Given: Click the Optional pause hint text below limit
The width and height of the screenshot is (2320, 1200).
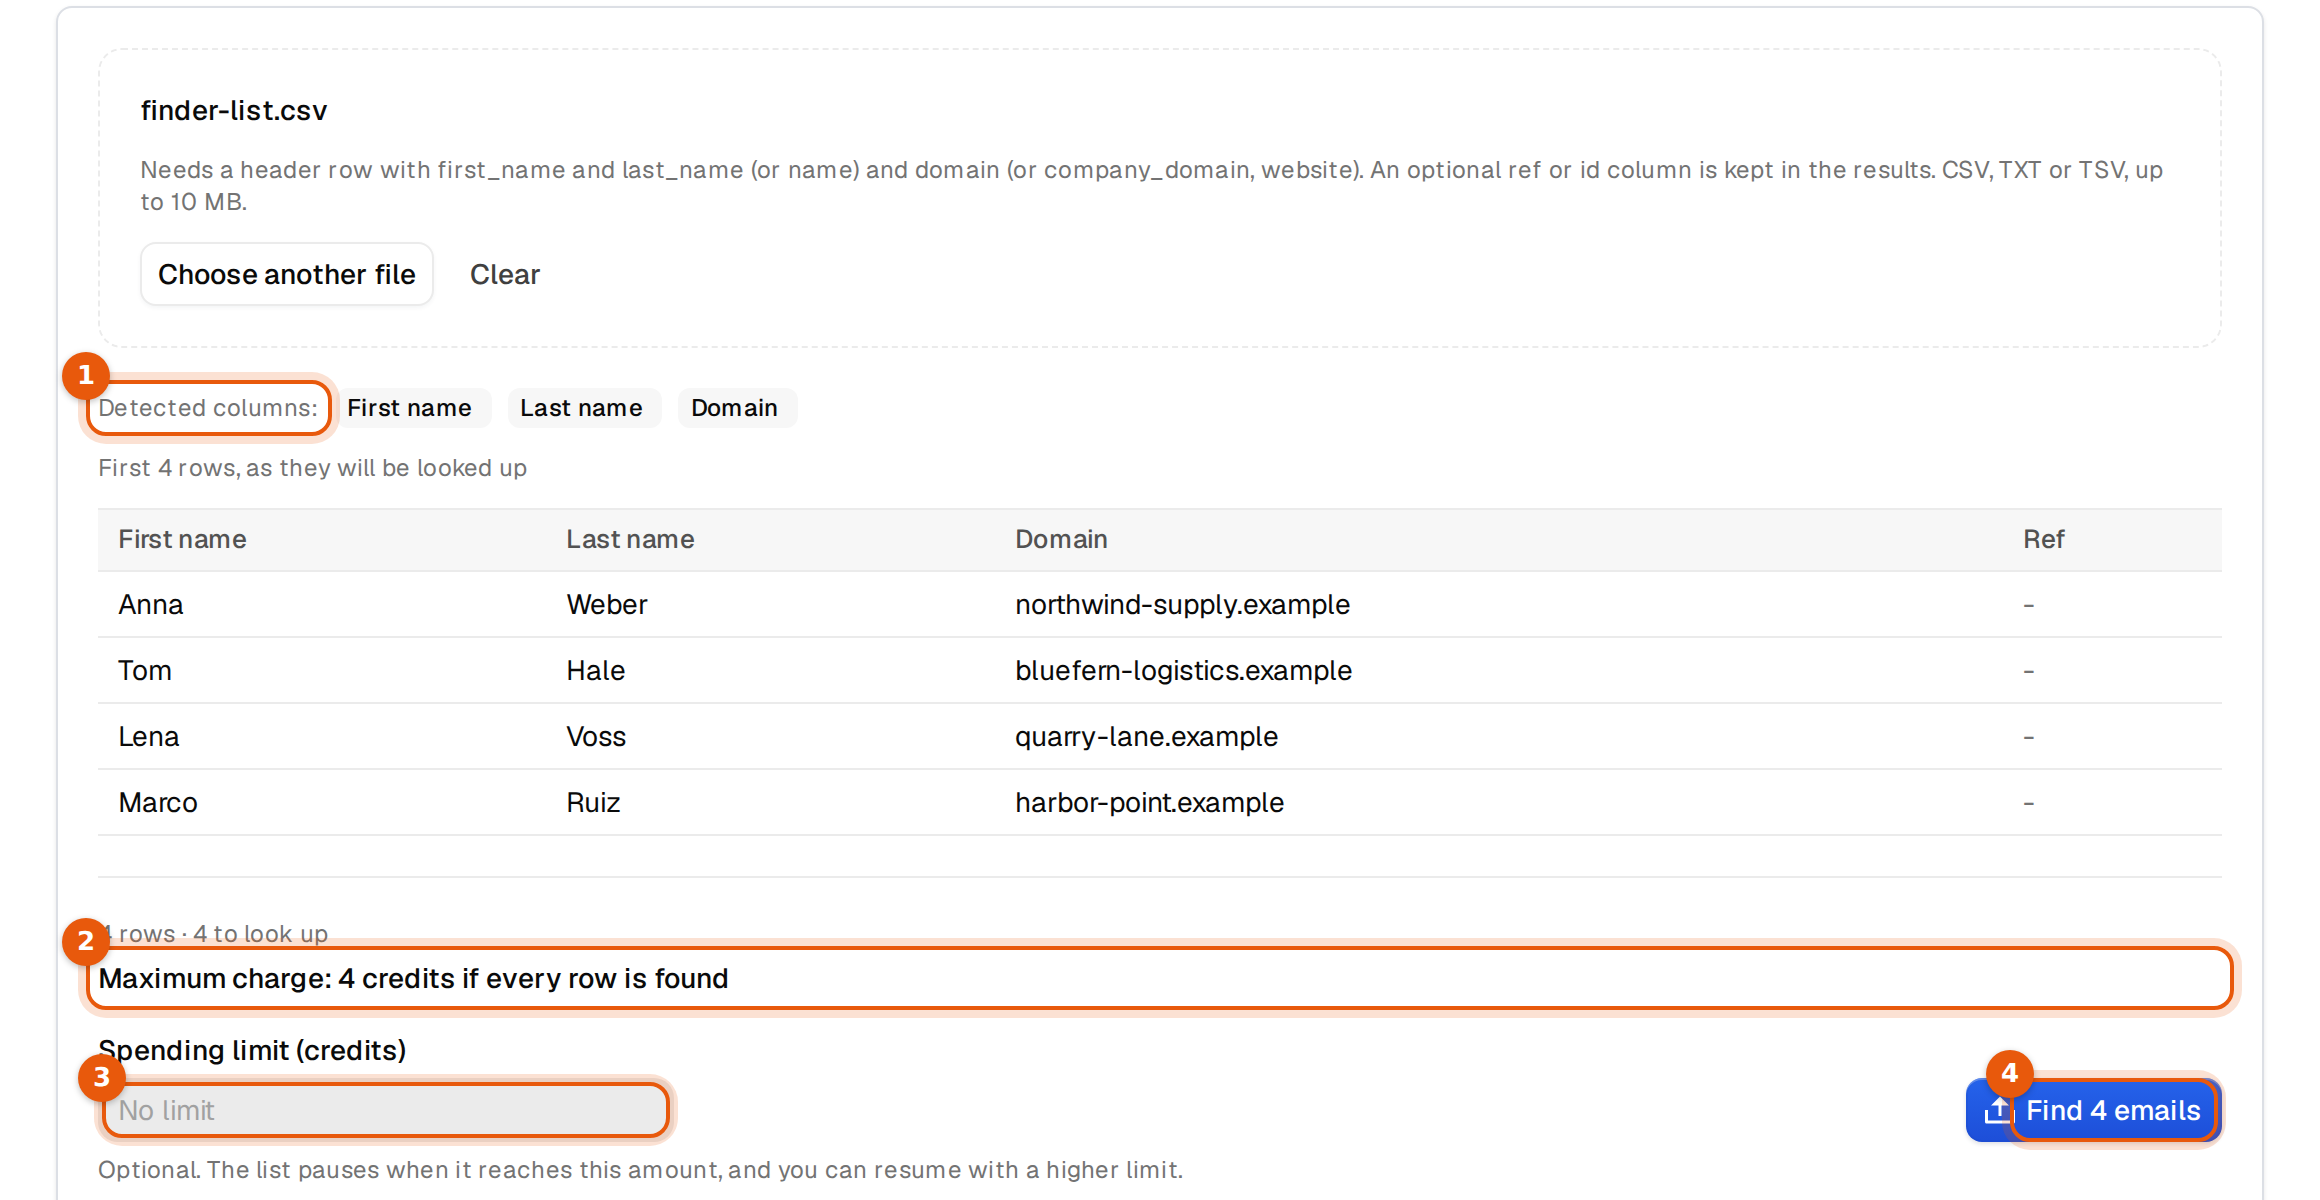Looking at the screenshot, I should 640,1170.
